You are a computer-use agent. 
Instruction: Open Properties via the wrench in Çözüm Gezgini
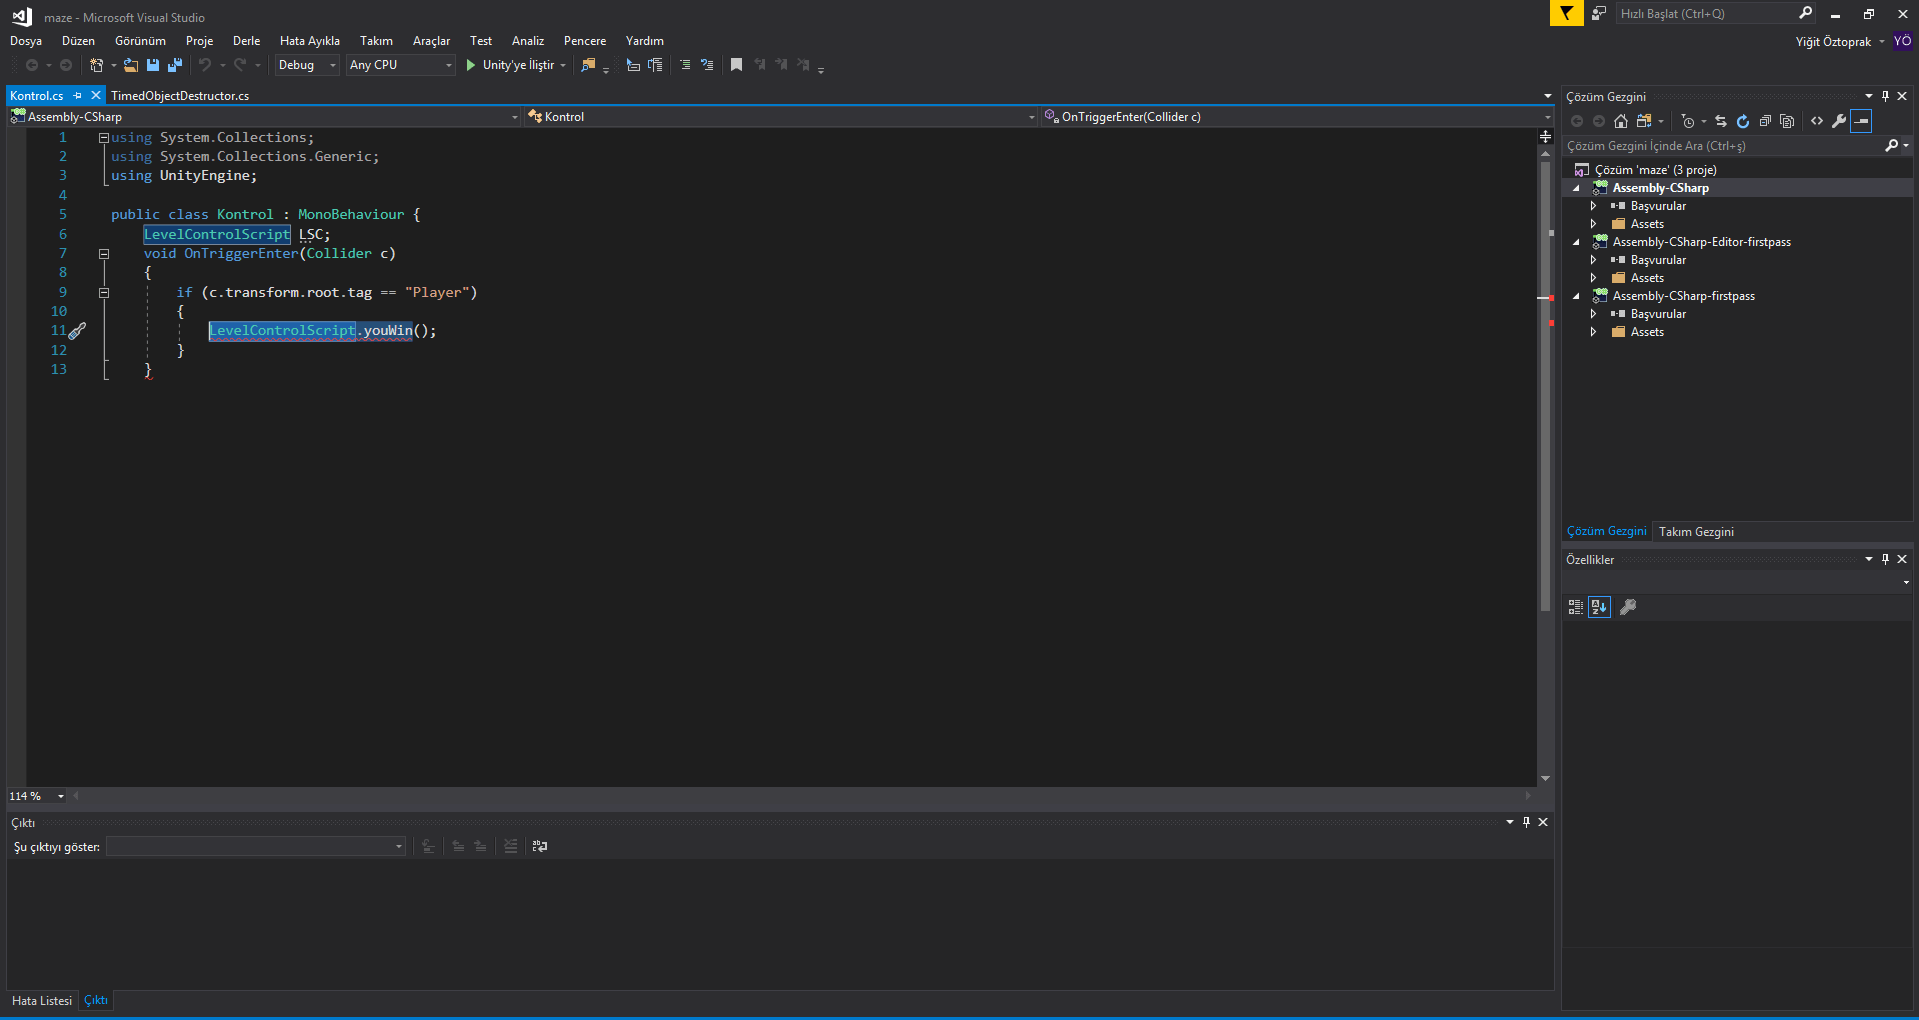(1839, 121)
